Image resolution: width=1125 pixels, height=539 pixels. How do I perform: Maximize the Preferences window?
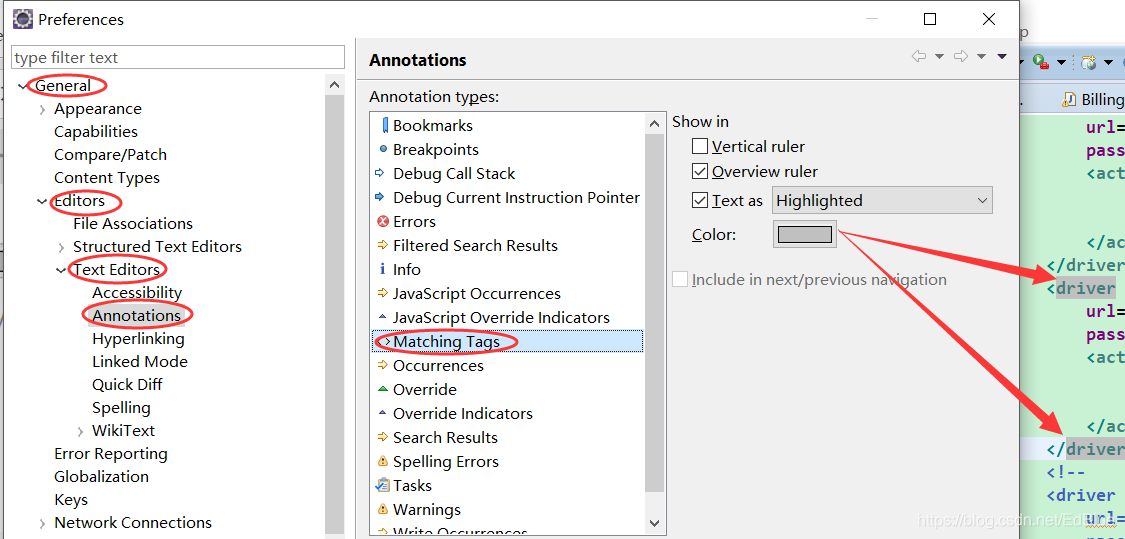click(x=930, y=19)
